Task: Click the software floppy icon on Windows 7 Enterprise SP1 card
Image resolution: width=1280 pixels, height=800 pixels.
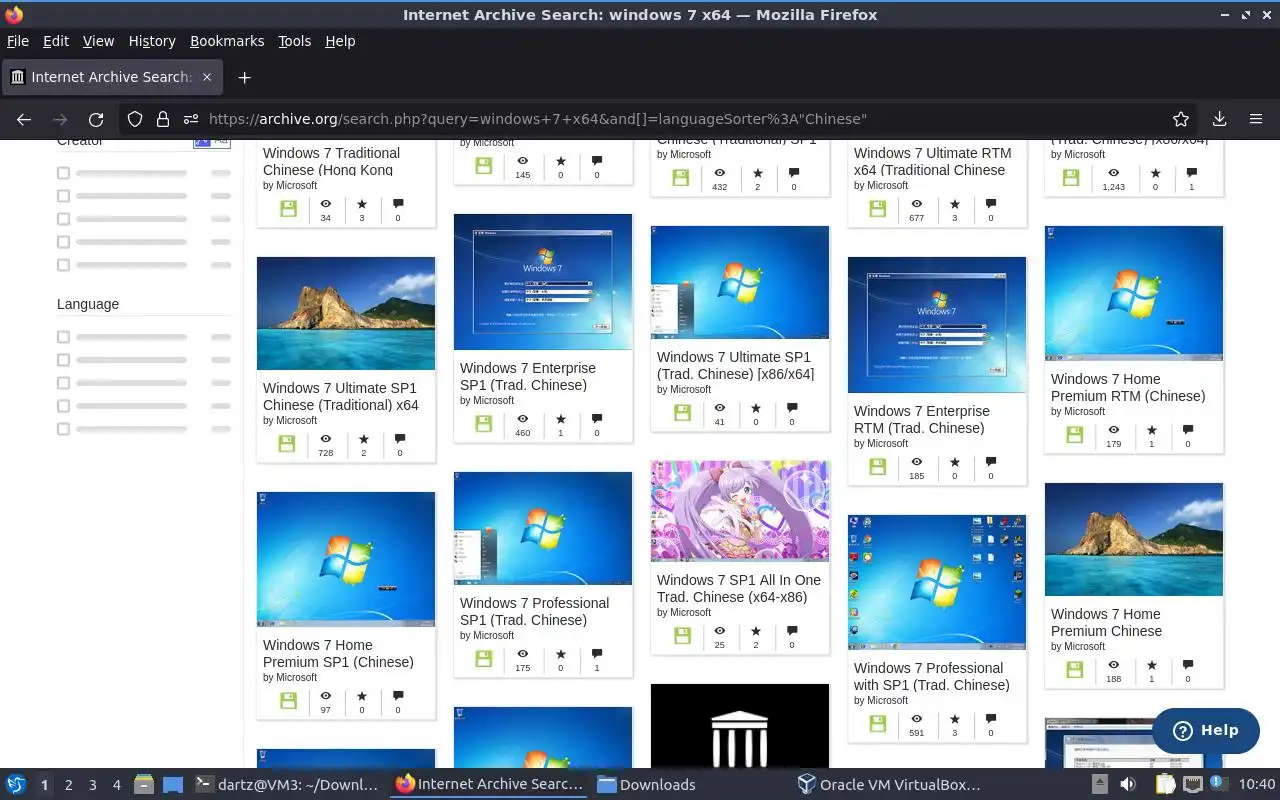Action: click(484, 424)
